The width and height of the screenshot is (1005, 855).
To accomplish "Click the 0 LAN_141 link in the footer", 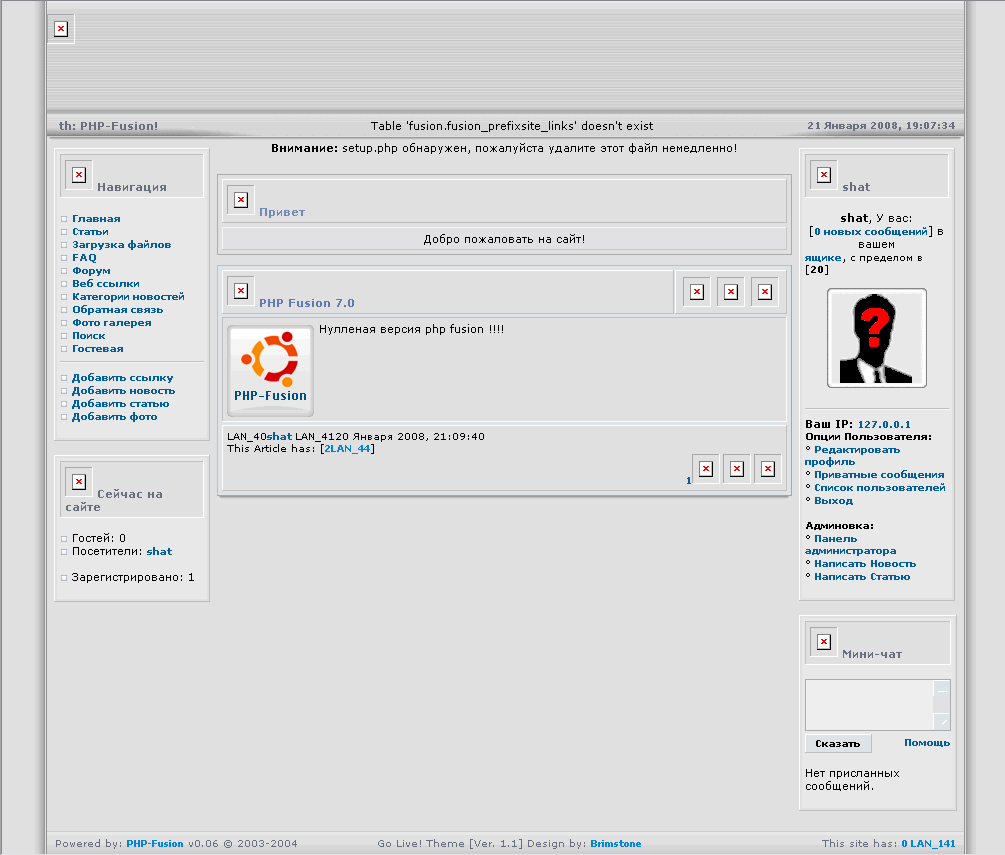I will click(928, 843).
